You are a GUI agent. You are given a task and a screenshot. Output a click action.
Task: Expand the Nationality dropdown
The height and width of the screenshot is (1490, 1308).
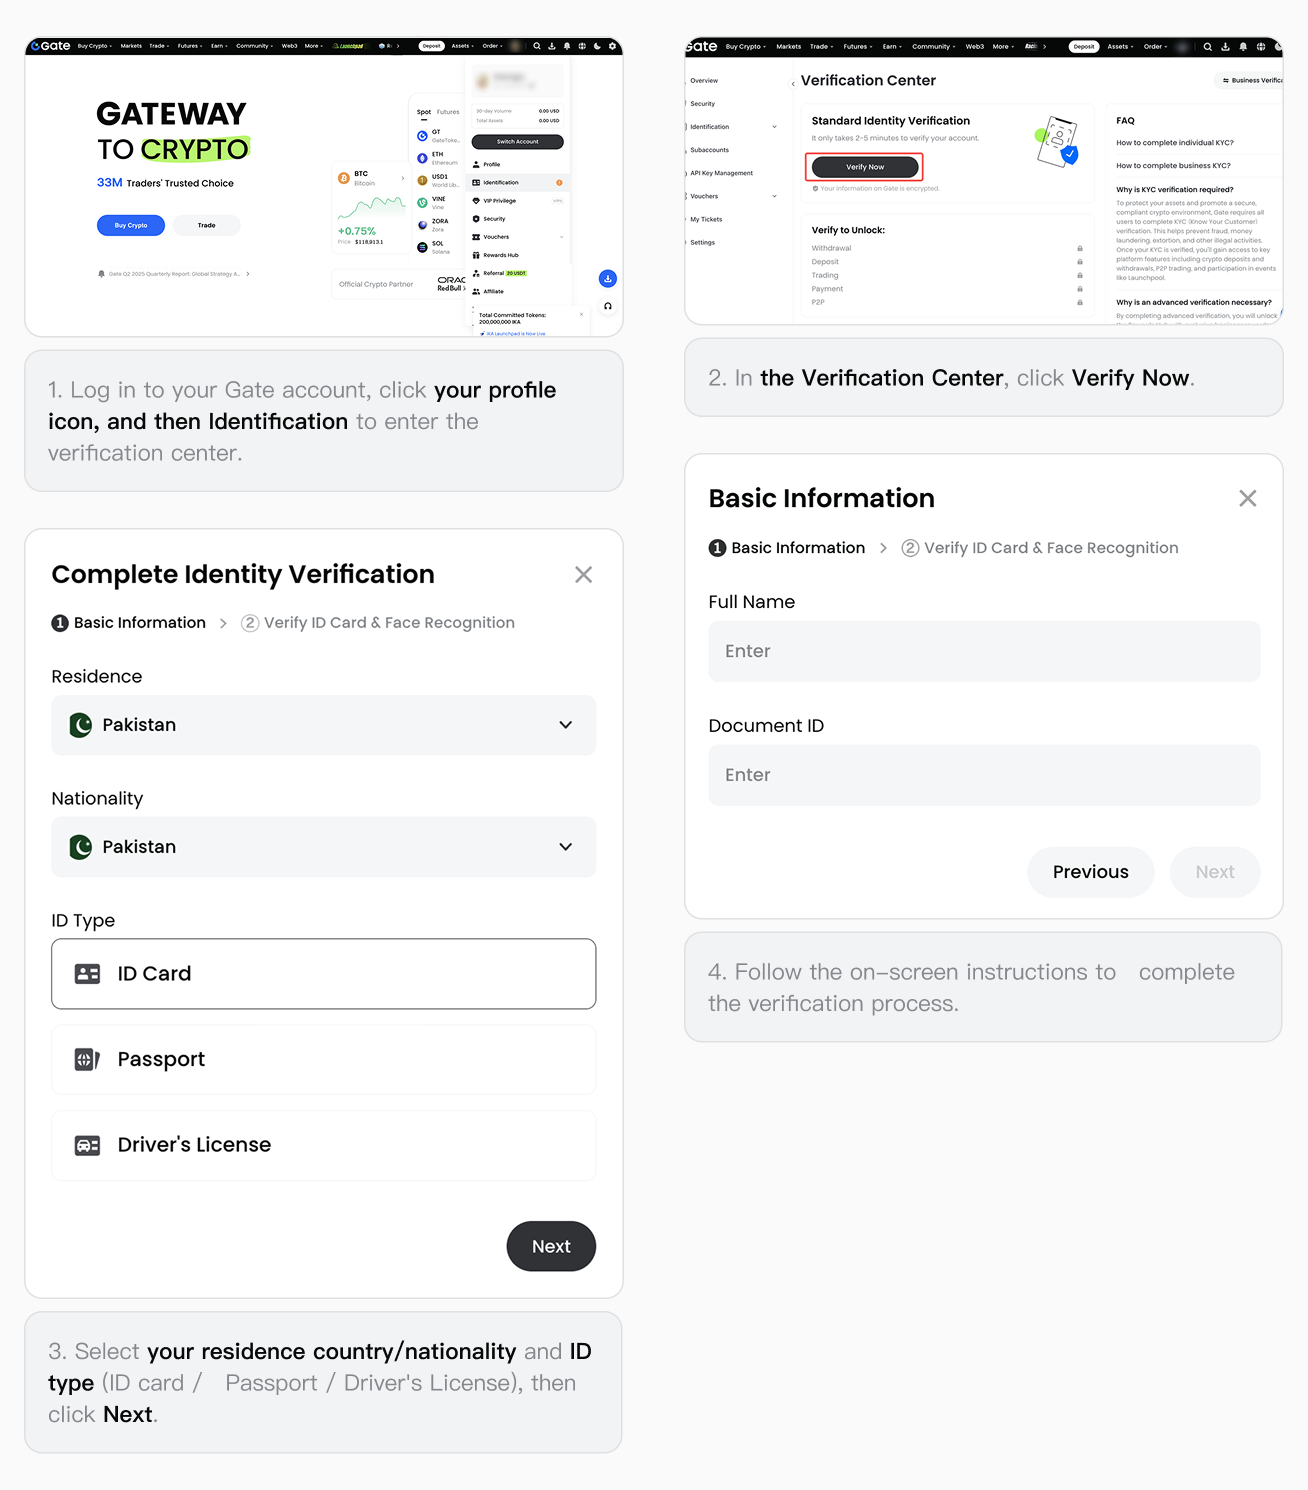coord(323,847)
